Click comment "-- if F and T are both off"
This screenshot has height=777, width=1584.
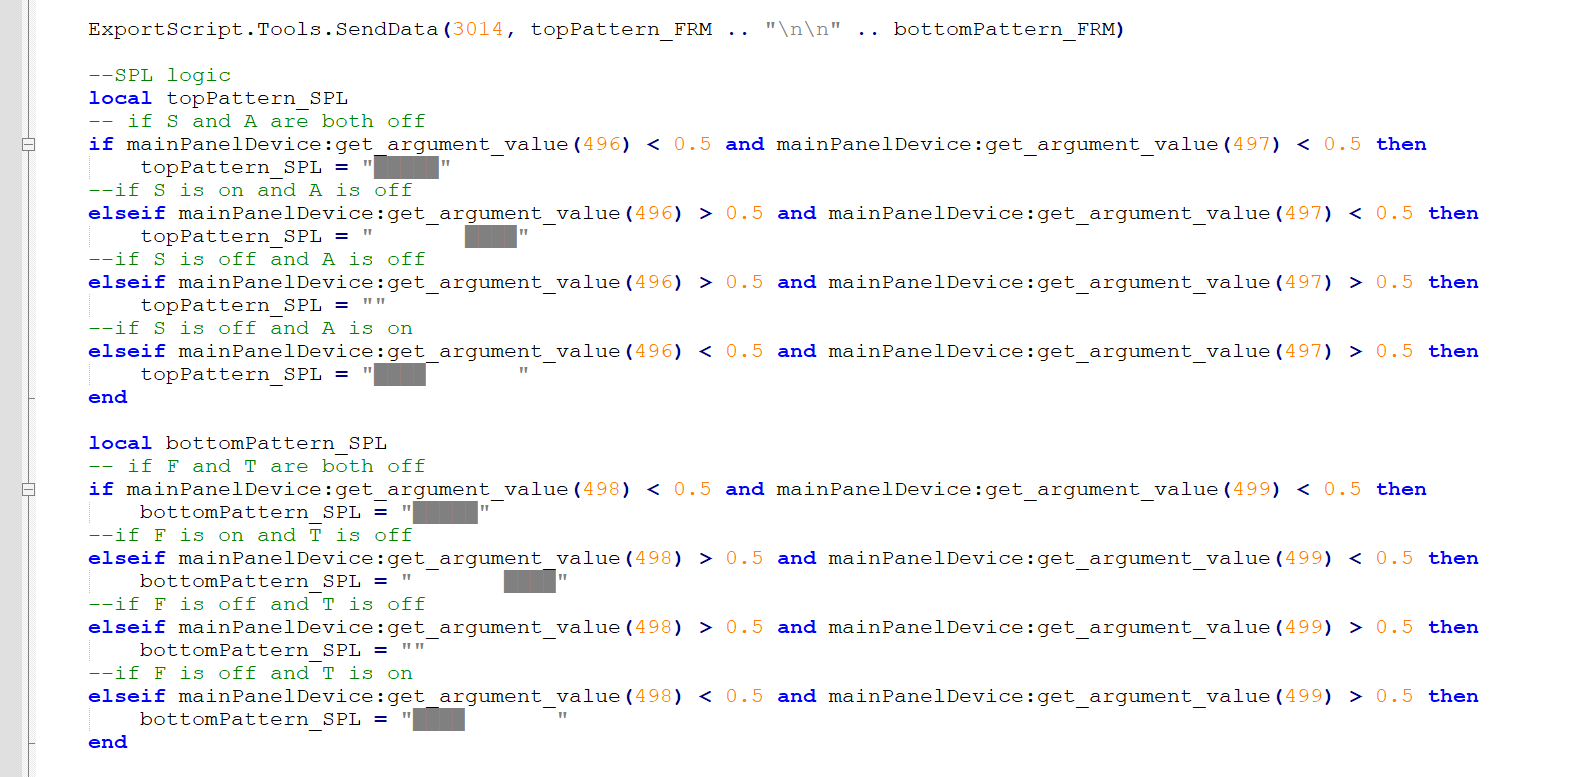(x=257, y=466)
